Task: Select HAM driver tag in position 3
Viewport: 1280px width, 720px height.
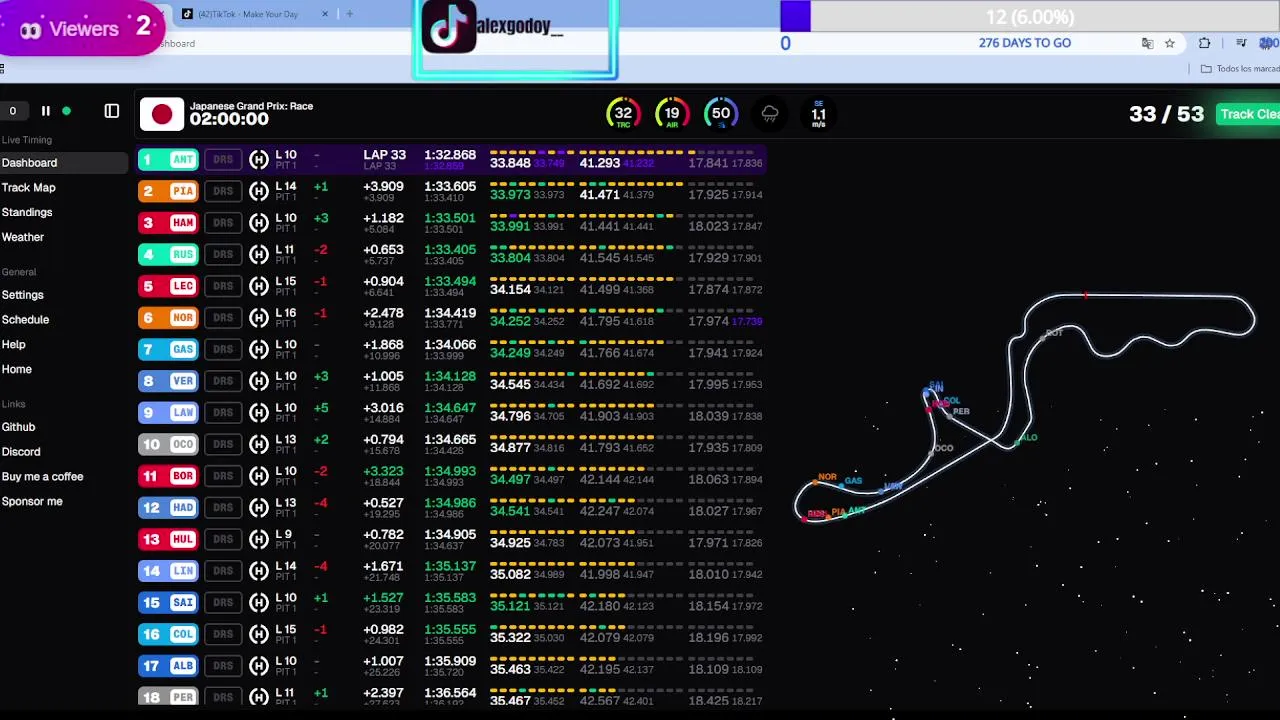Action: pyautogui.click(x=168, y=223)
